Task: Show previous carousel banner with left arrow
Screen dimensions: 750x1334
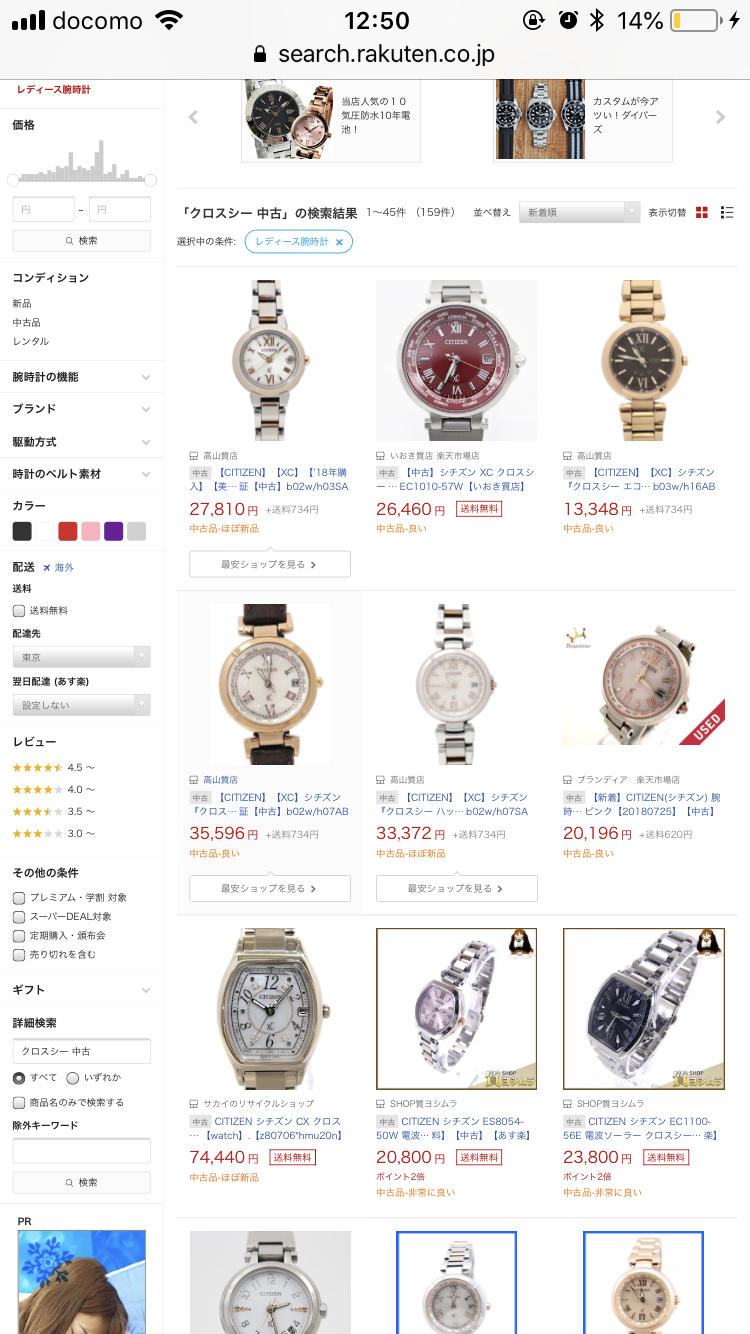Action: (194, 118)
